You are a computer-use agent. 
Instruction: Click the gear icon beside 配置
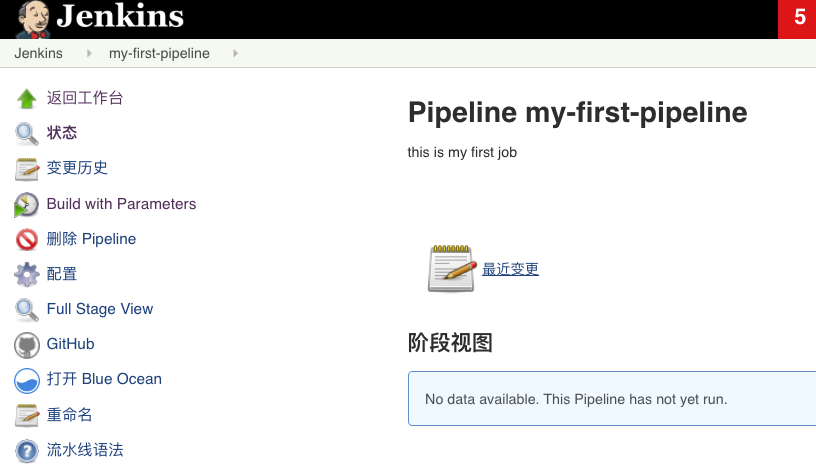[27, 274]
